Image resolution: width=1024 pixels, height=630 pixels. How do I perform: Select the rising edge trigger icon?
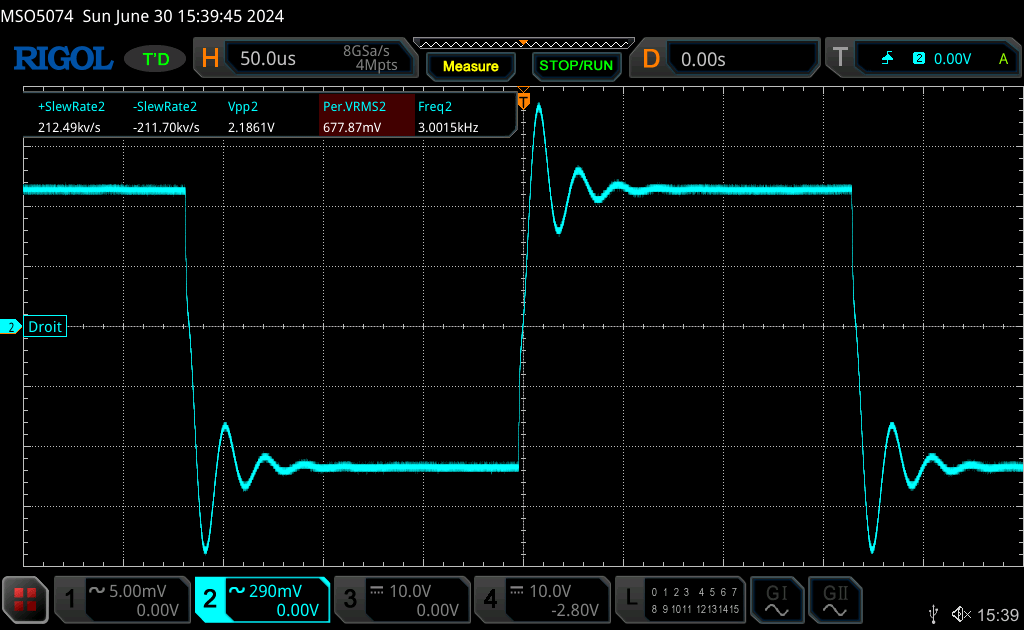coord(887,59)
